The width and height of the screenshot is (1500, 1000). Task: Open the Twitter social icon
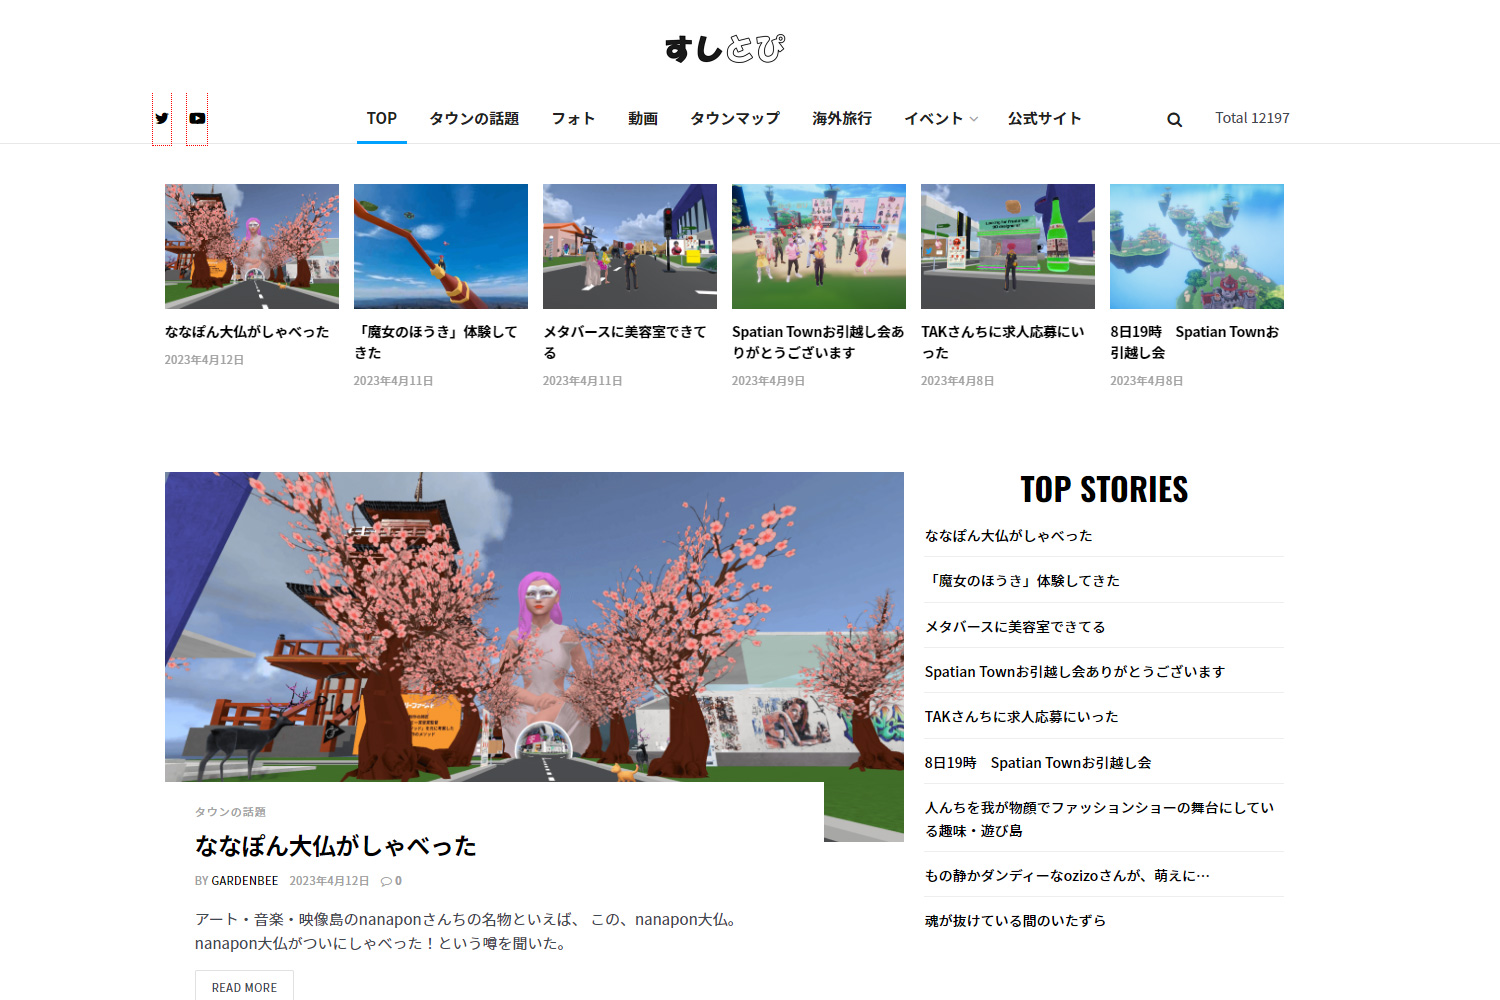click(x=162, y=118)
